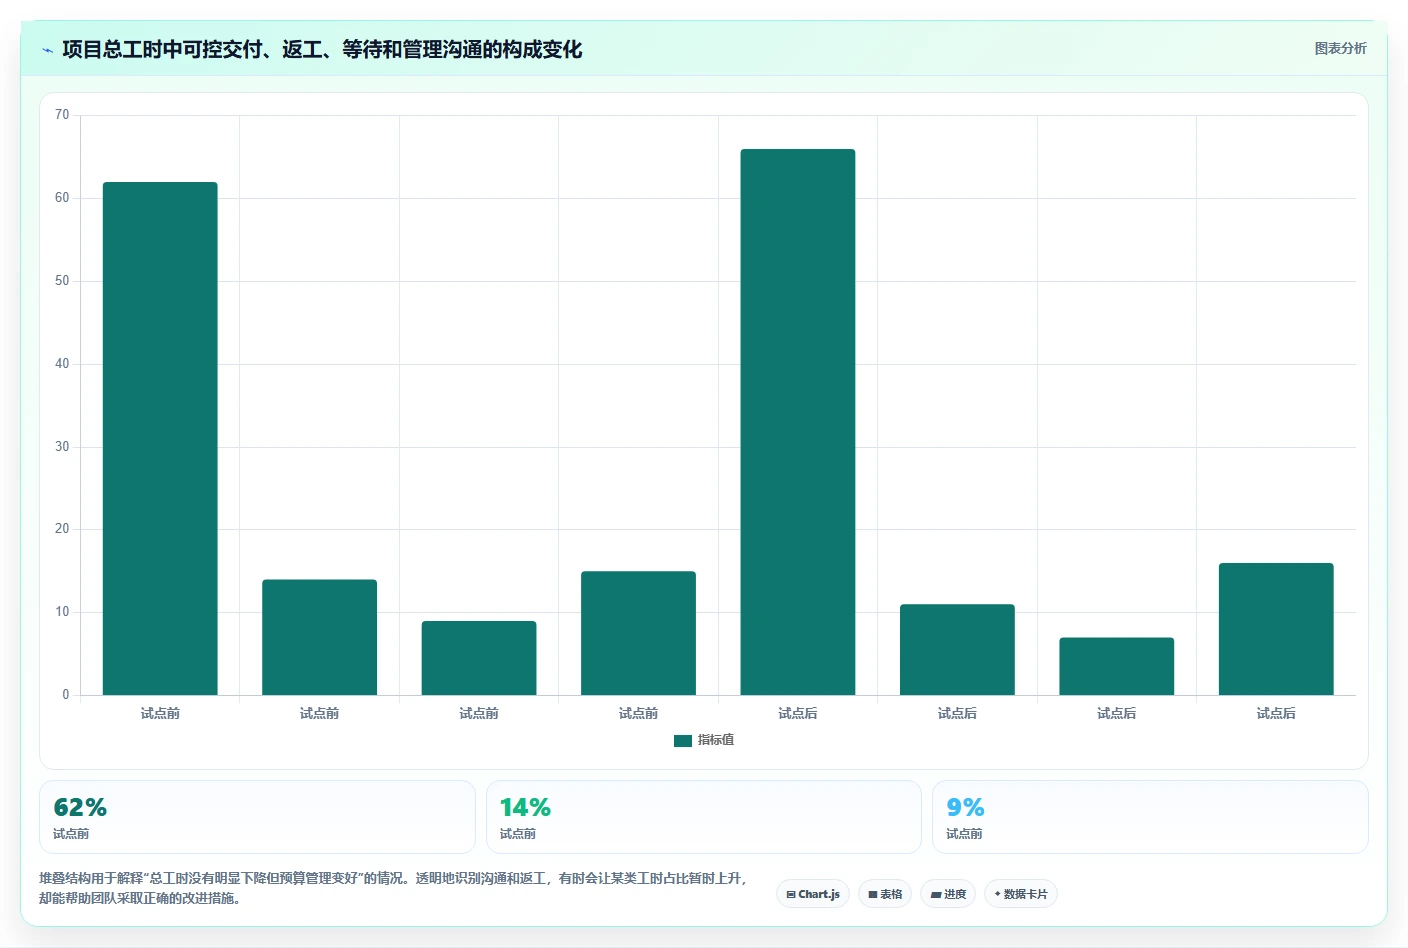Click the blue lightning icon beside the title
Viewport: 1408px width, 948px height.
pyautogui.click(x=47, y=50)
